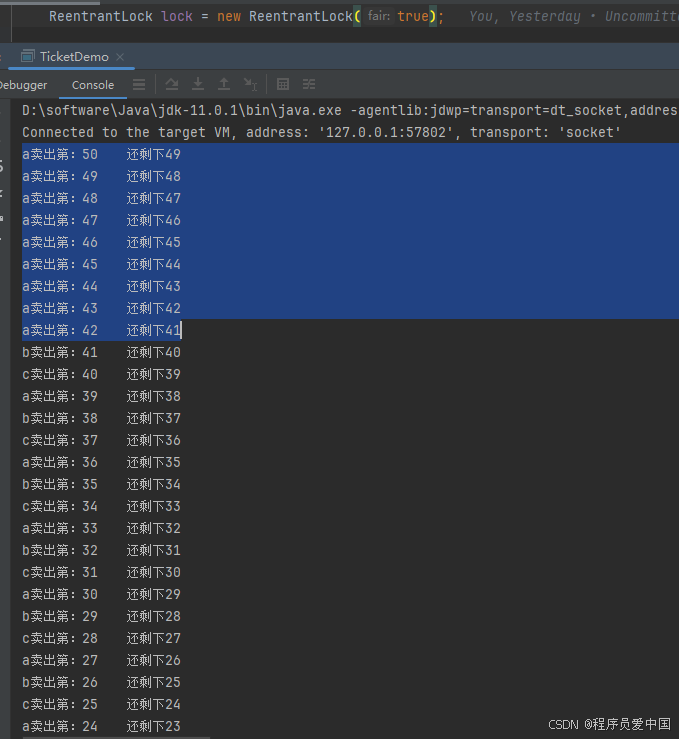Click the Step Out up-arrow icon
679x739 pixels.
(x=224, y=84)
